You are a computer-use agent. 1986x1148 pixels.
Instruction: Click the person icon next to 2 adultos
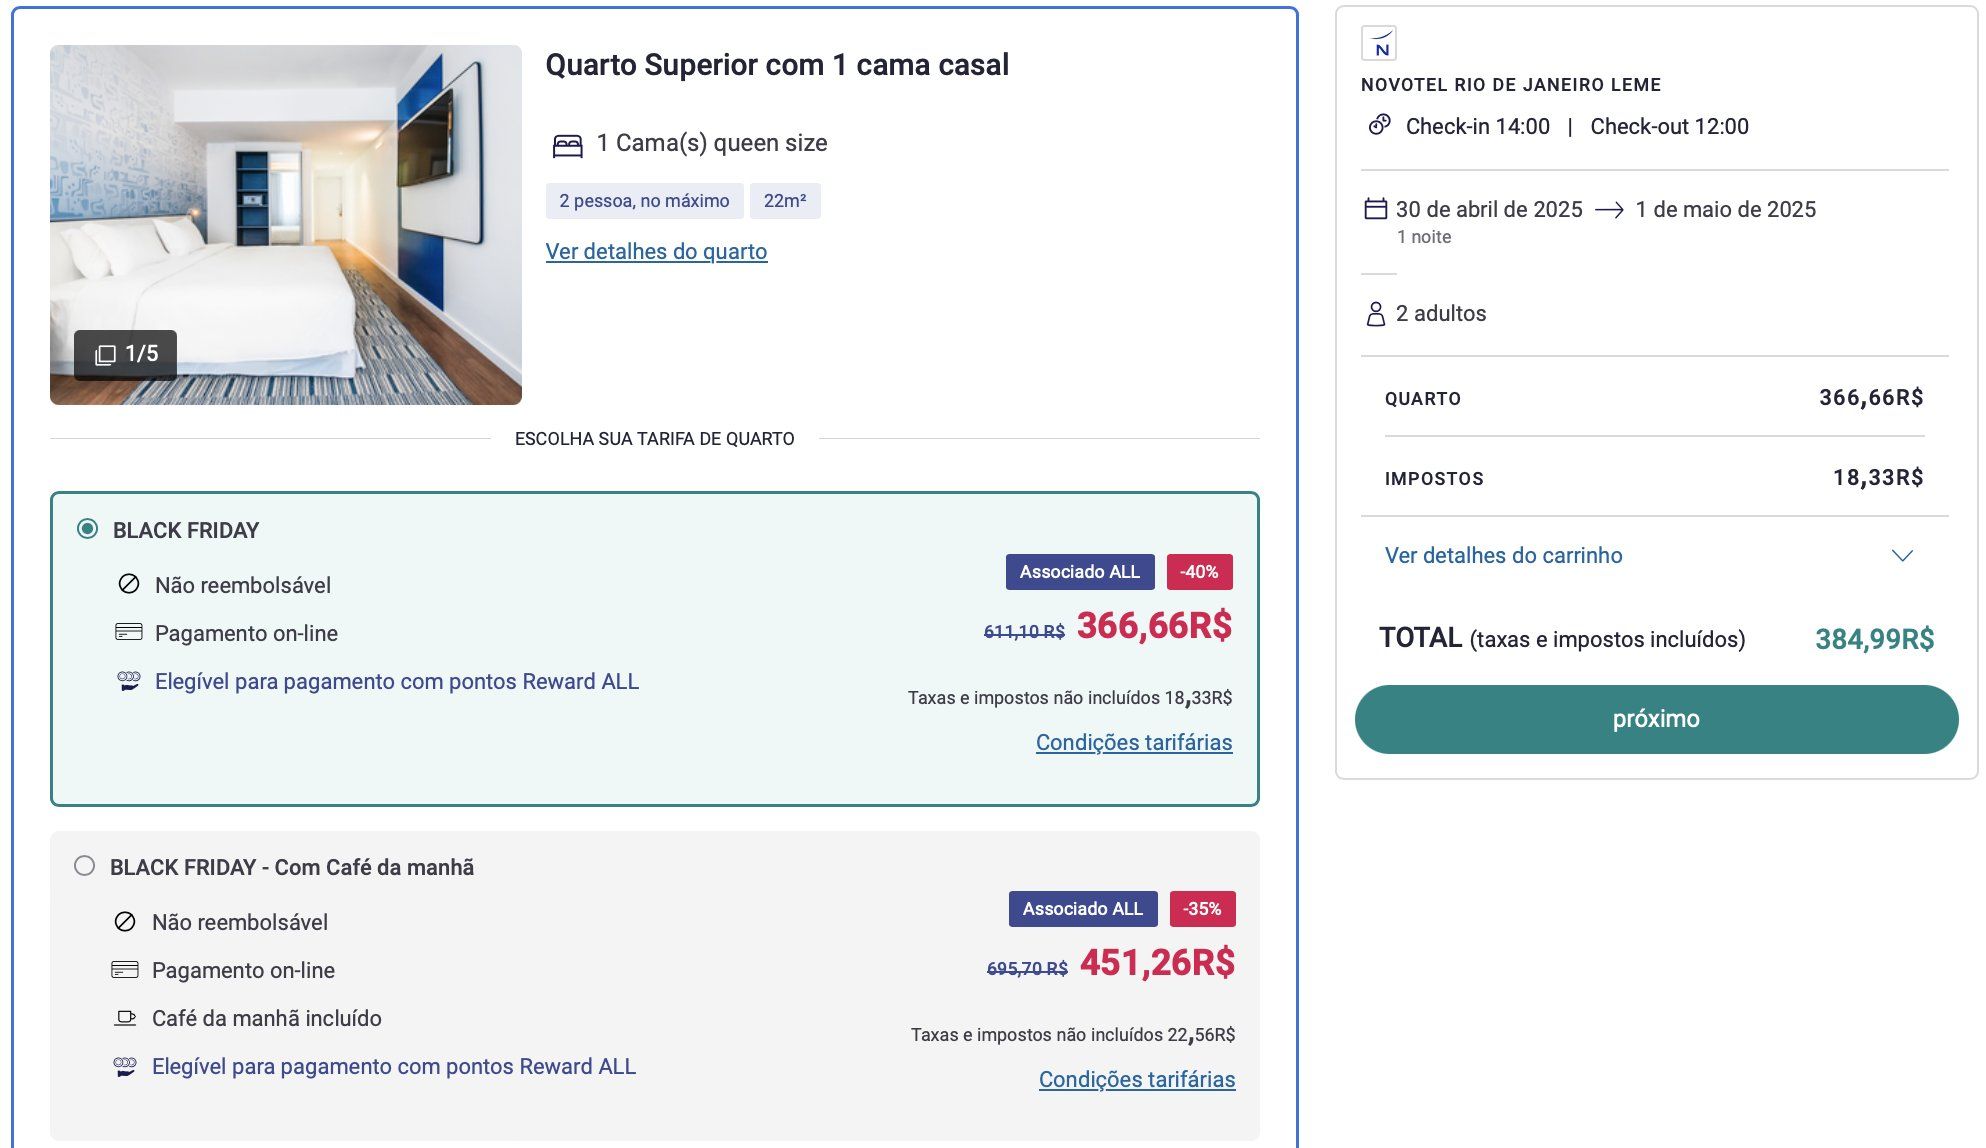pyautogui.click(x=1376, y=314)
